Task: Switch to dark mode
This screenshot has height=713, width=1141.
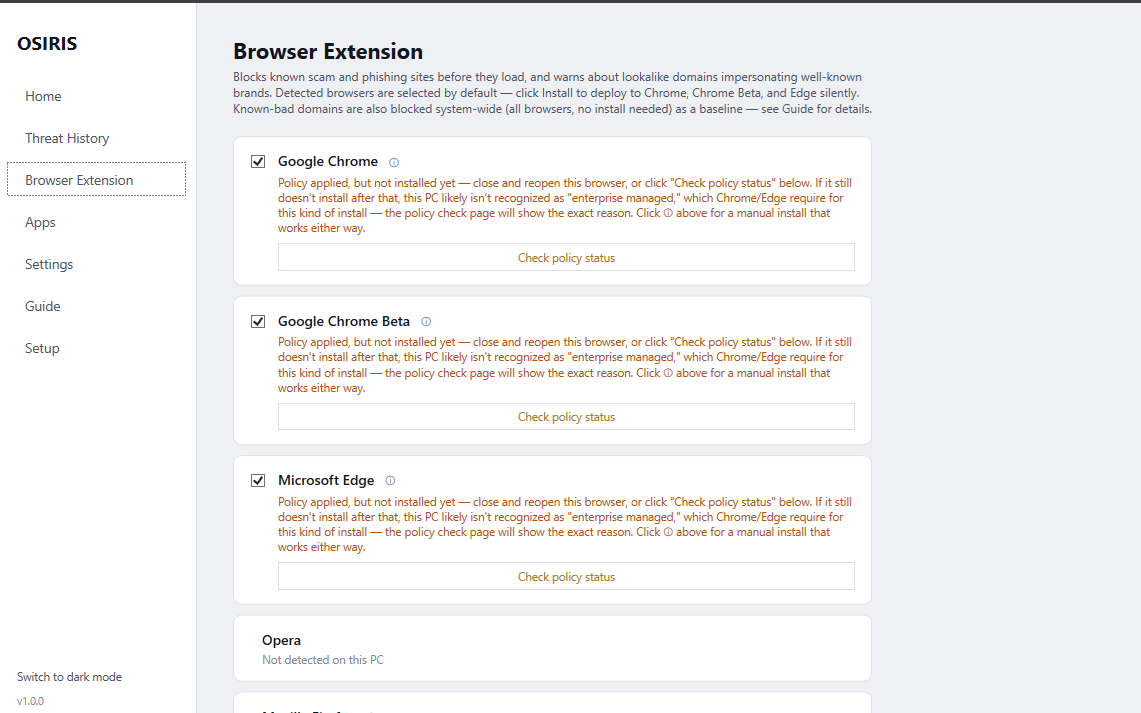Action: (69, 677)
